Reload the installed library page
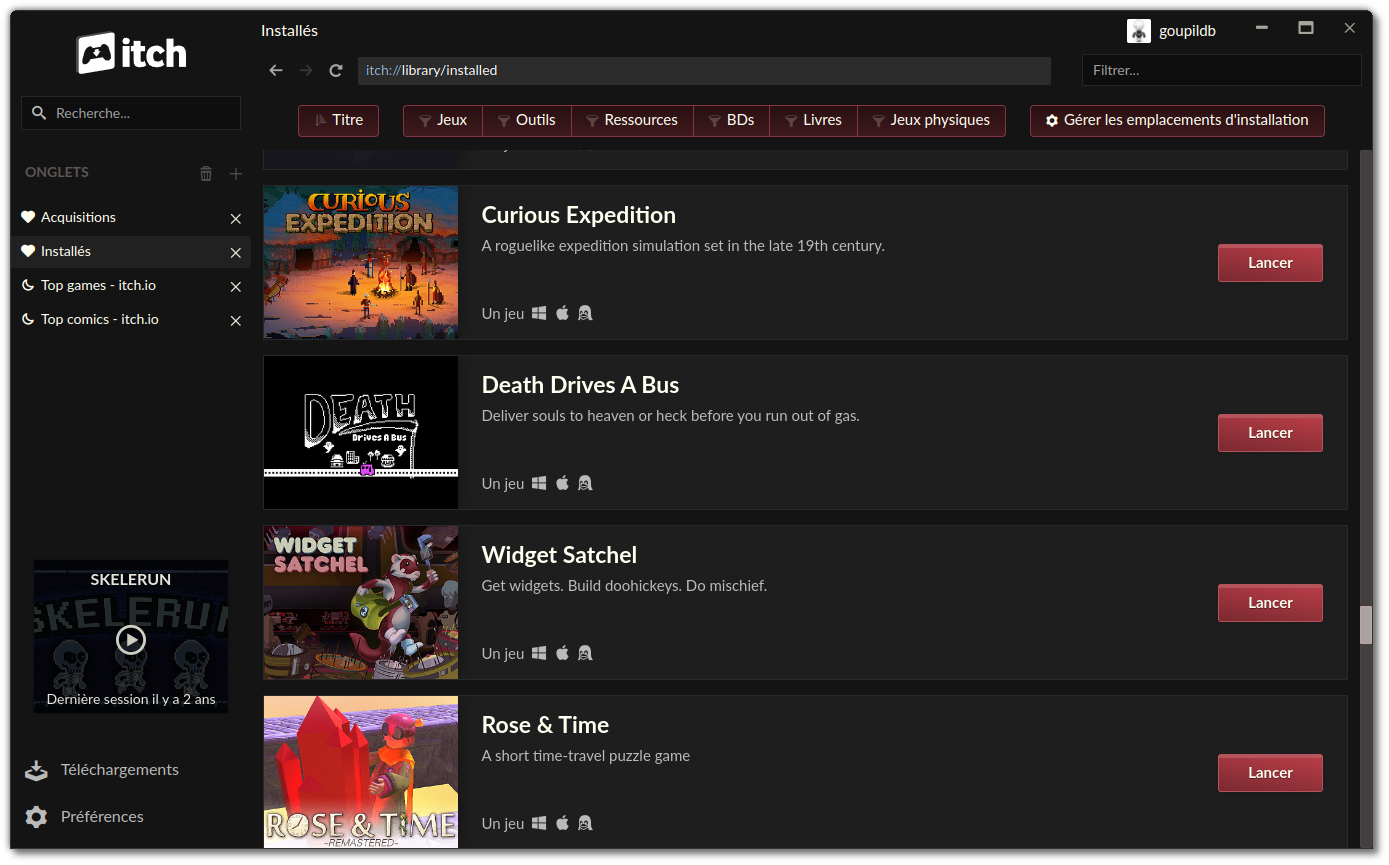The width and height of the screenshot is (1389, 865). click(x=335, y=70)
